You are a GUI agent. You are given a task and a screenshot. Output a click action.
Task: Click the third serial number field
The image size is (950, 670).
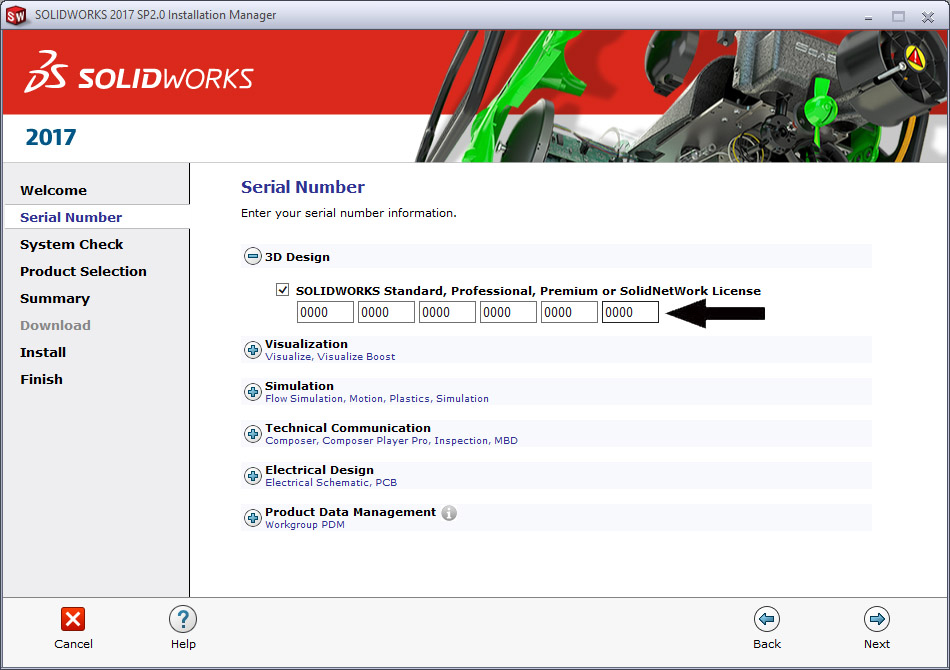pos(447,312)
